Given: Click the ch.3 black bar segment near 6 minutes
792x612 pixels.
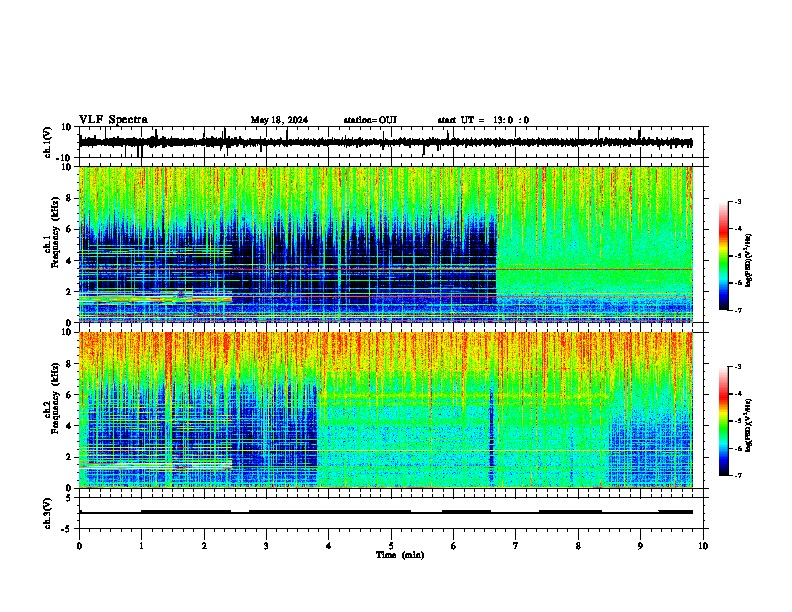Looking at the screenshot, I should (466, 512).
